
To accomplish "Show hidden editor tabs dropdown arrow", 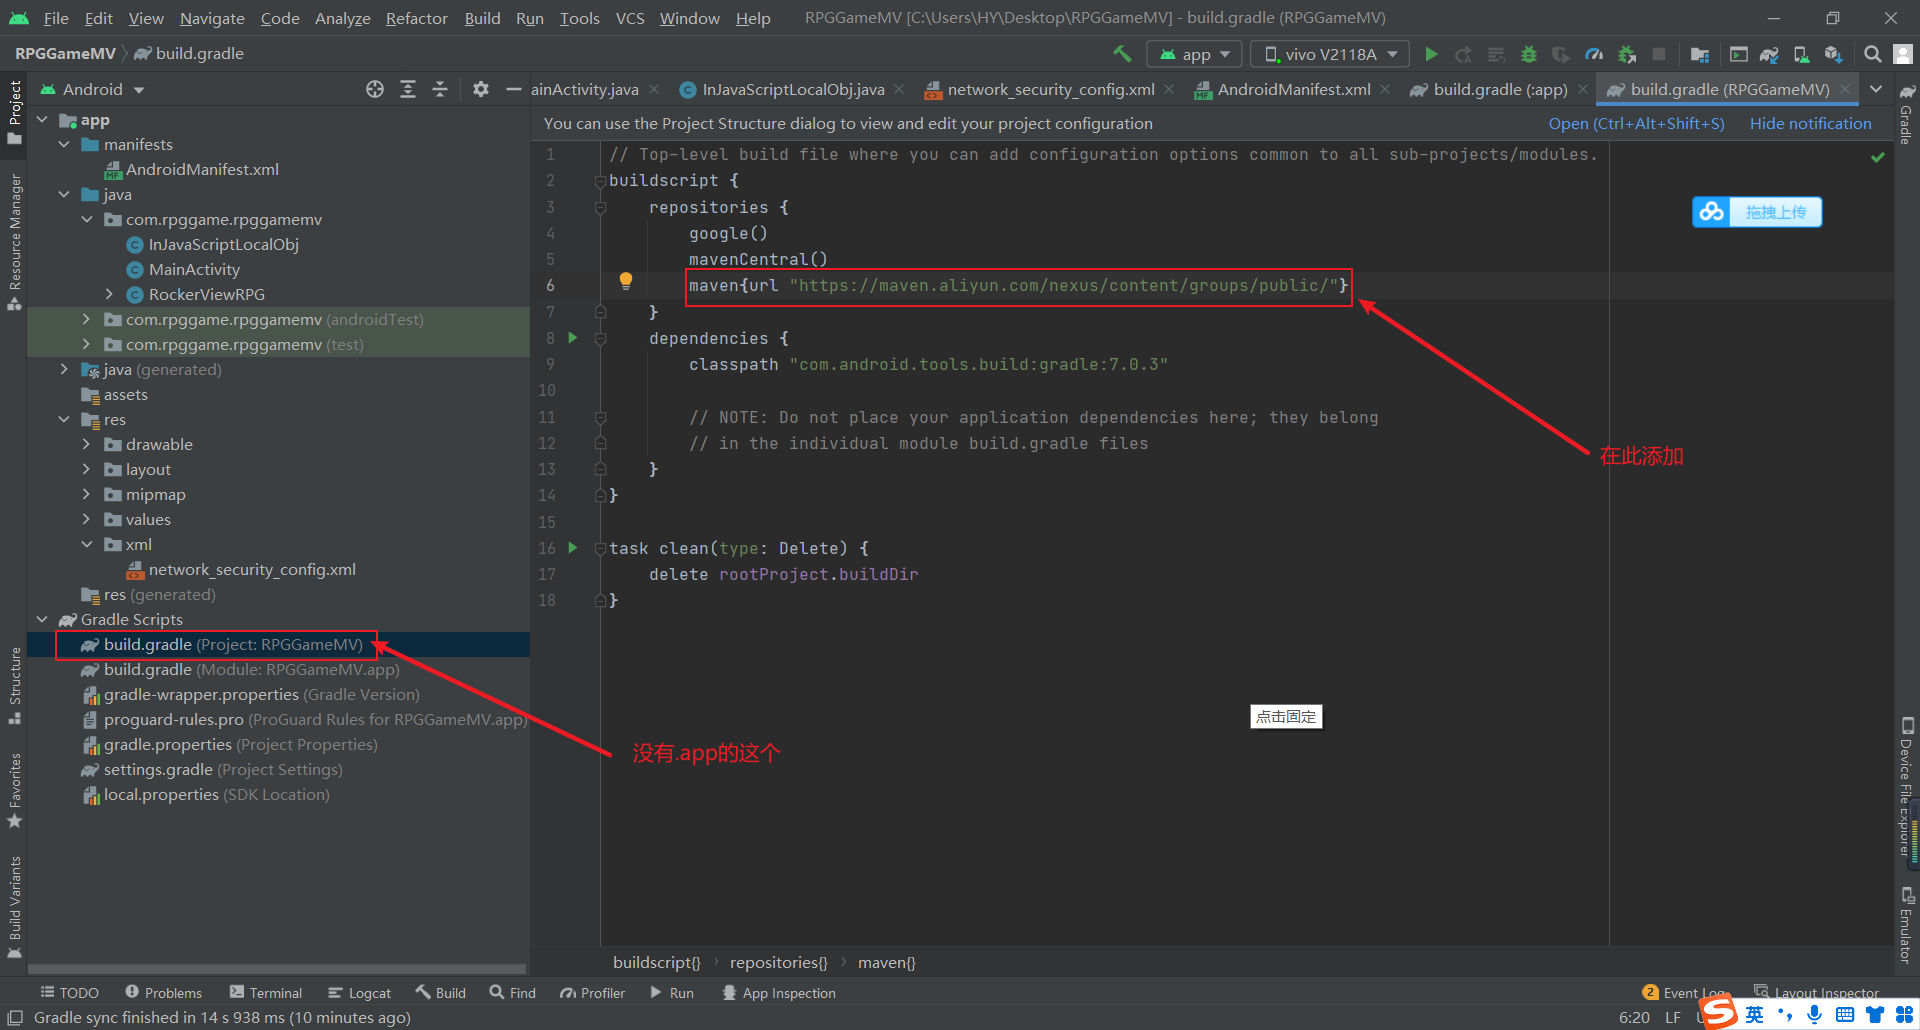I will pyautogui.click(x=1877, y=89).
